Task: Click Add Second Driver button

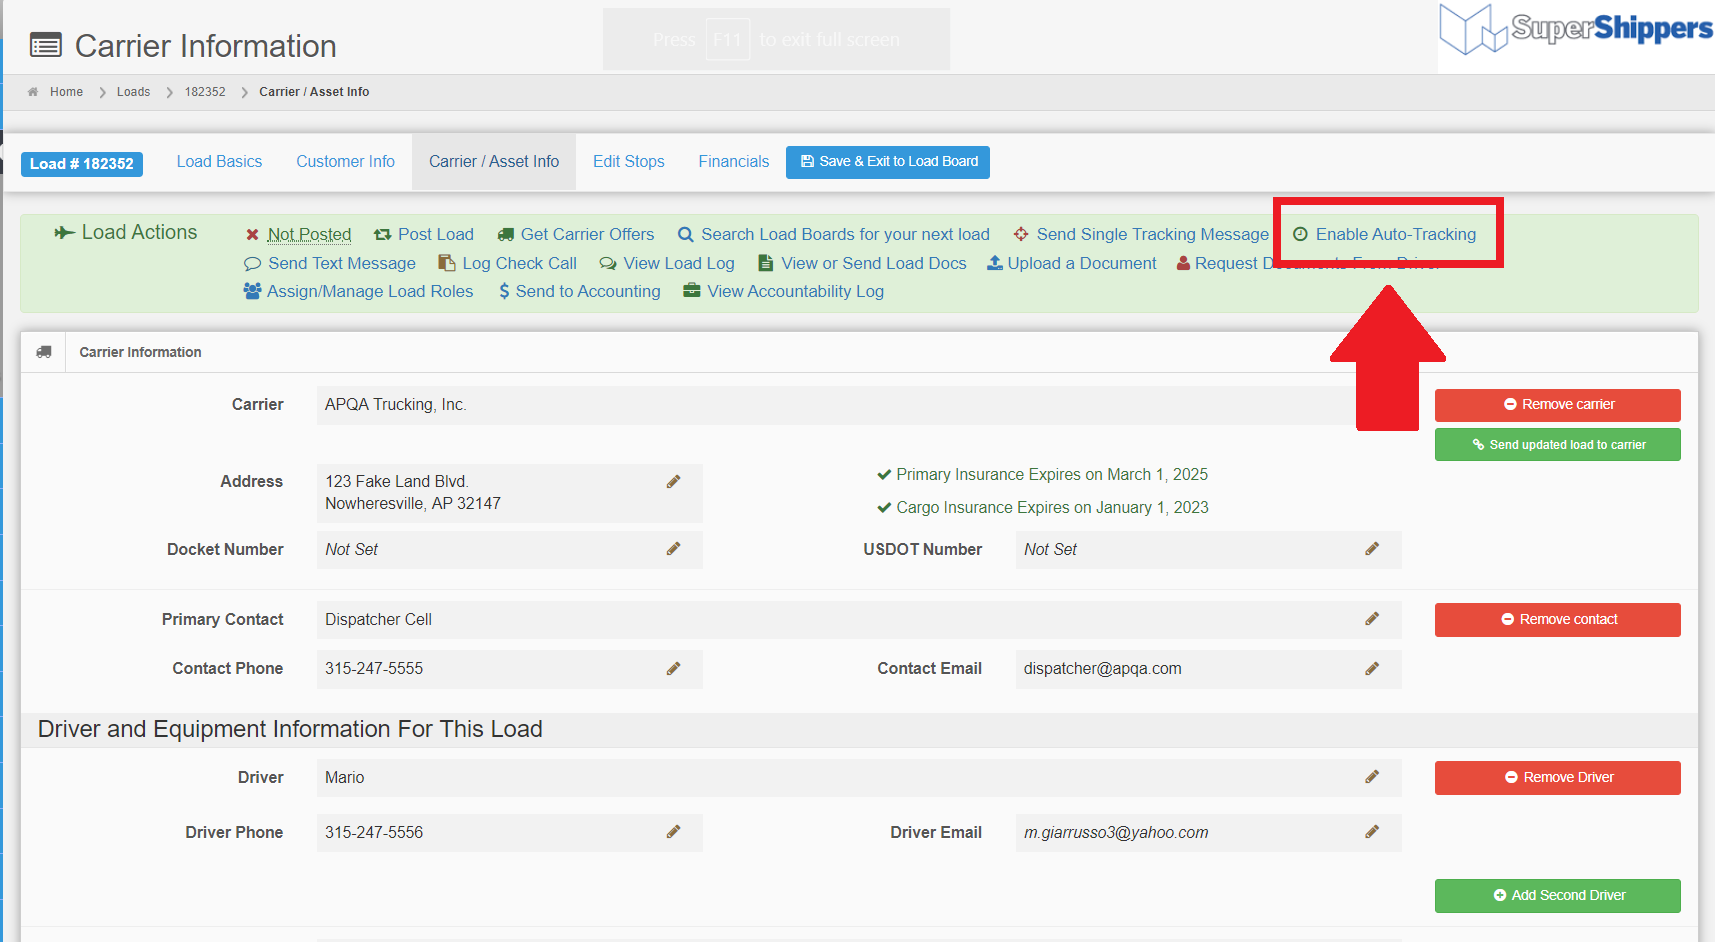Action: (x=1557, y=896)
